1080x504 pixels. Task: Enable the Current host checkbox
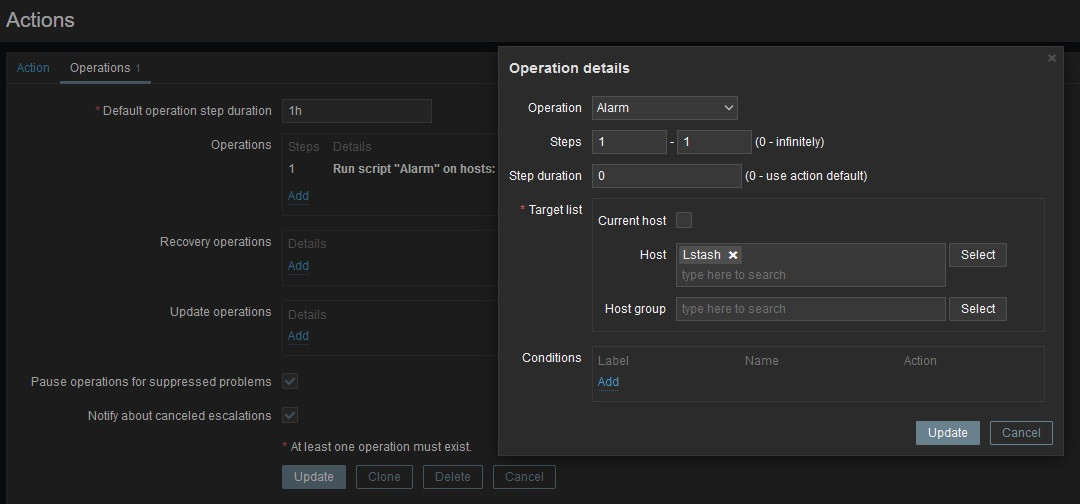(684, 220)
